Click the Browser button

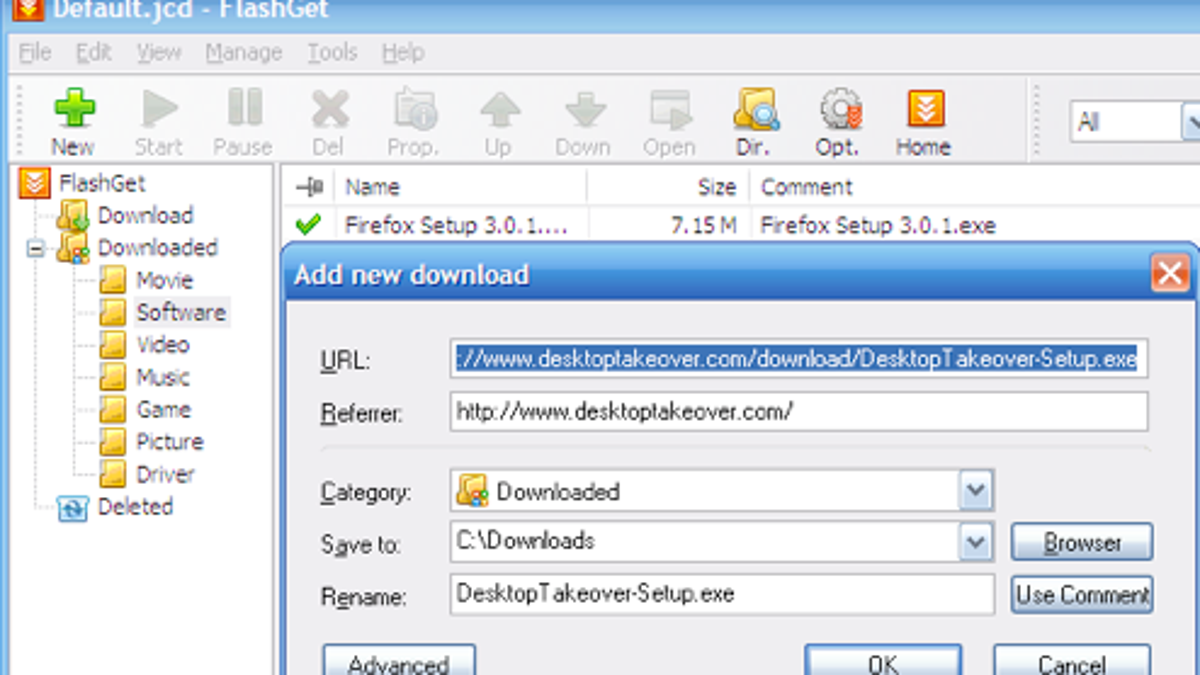point(1082,543)
